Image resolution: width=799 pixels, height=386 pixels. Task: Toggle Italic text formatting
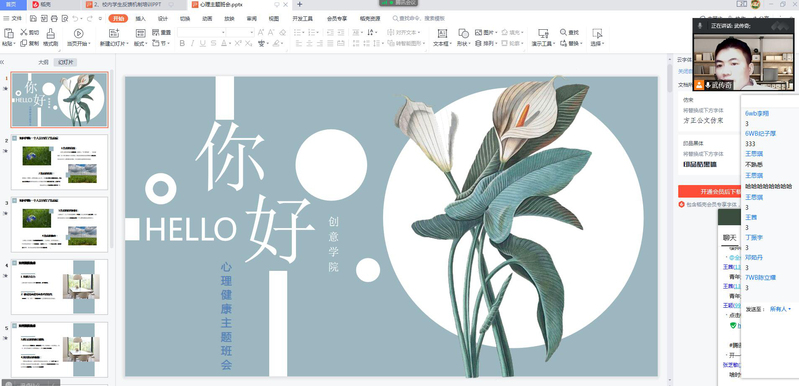click(193, 44)
